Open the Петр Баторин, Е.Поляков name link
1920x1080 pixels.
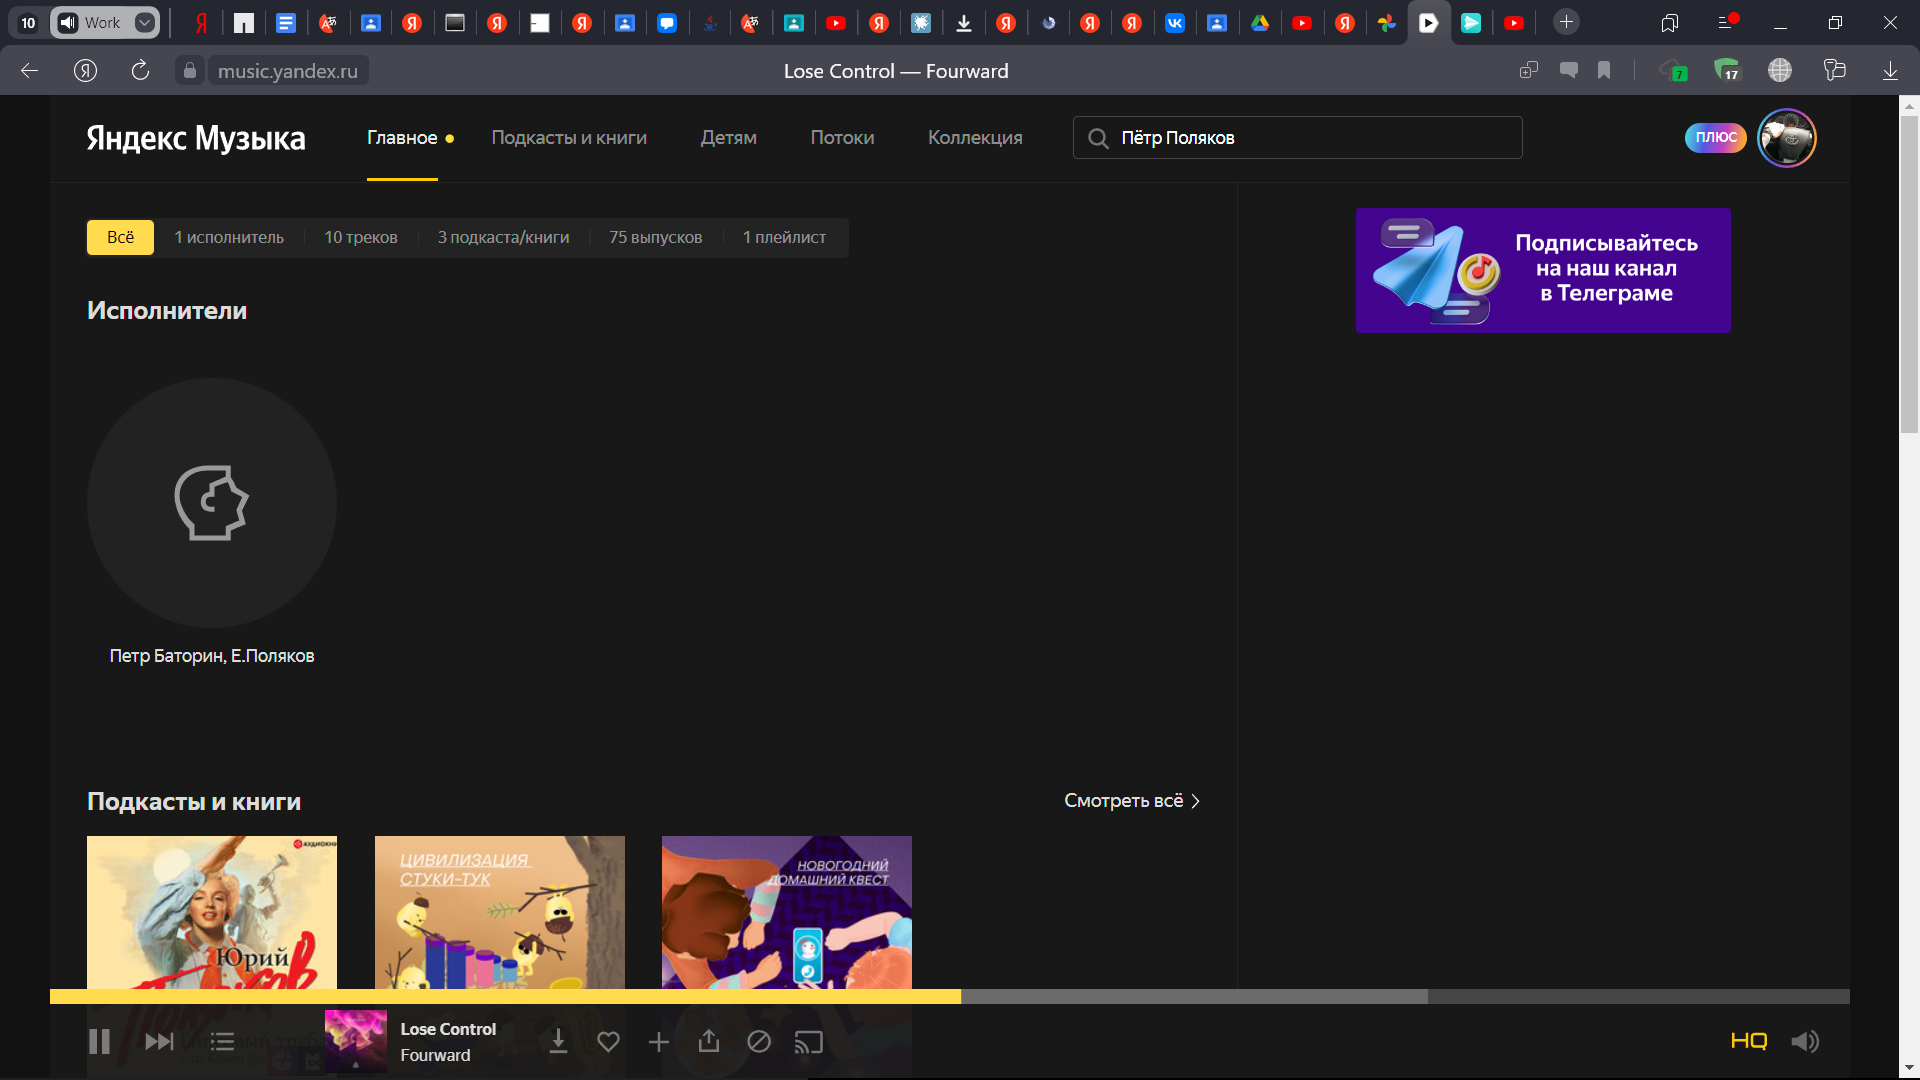[x=212, y=656]
